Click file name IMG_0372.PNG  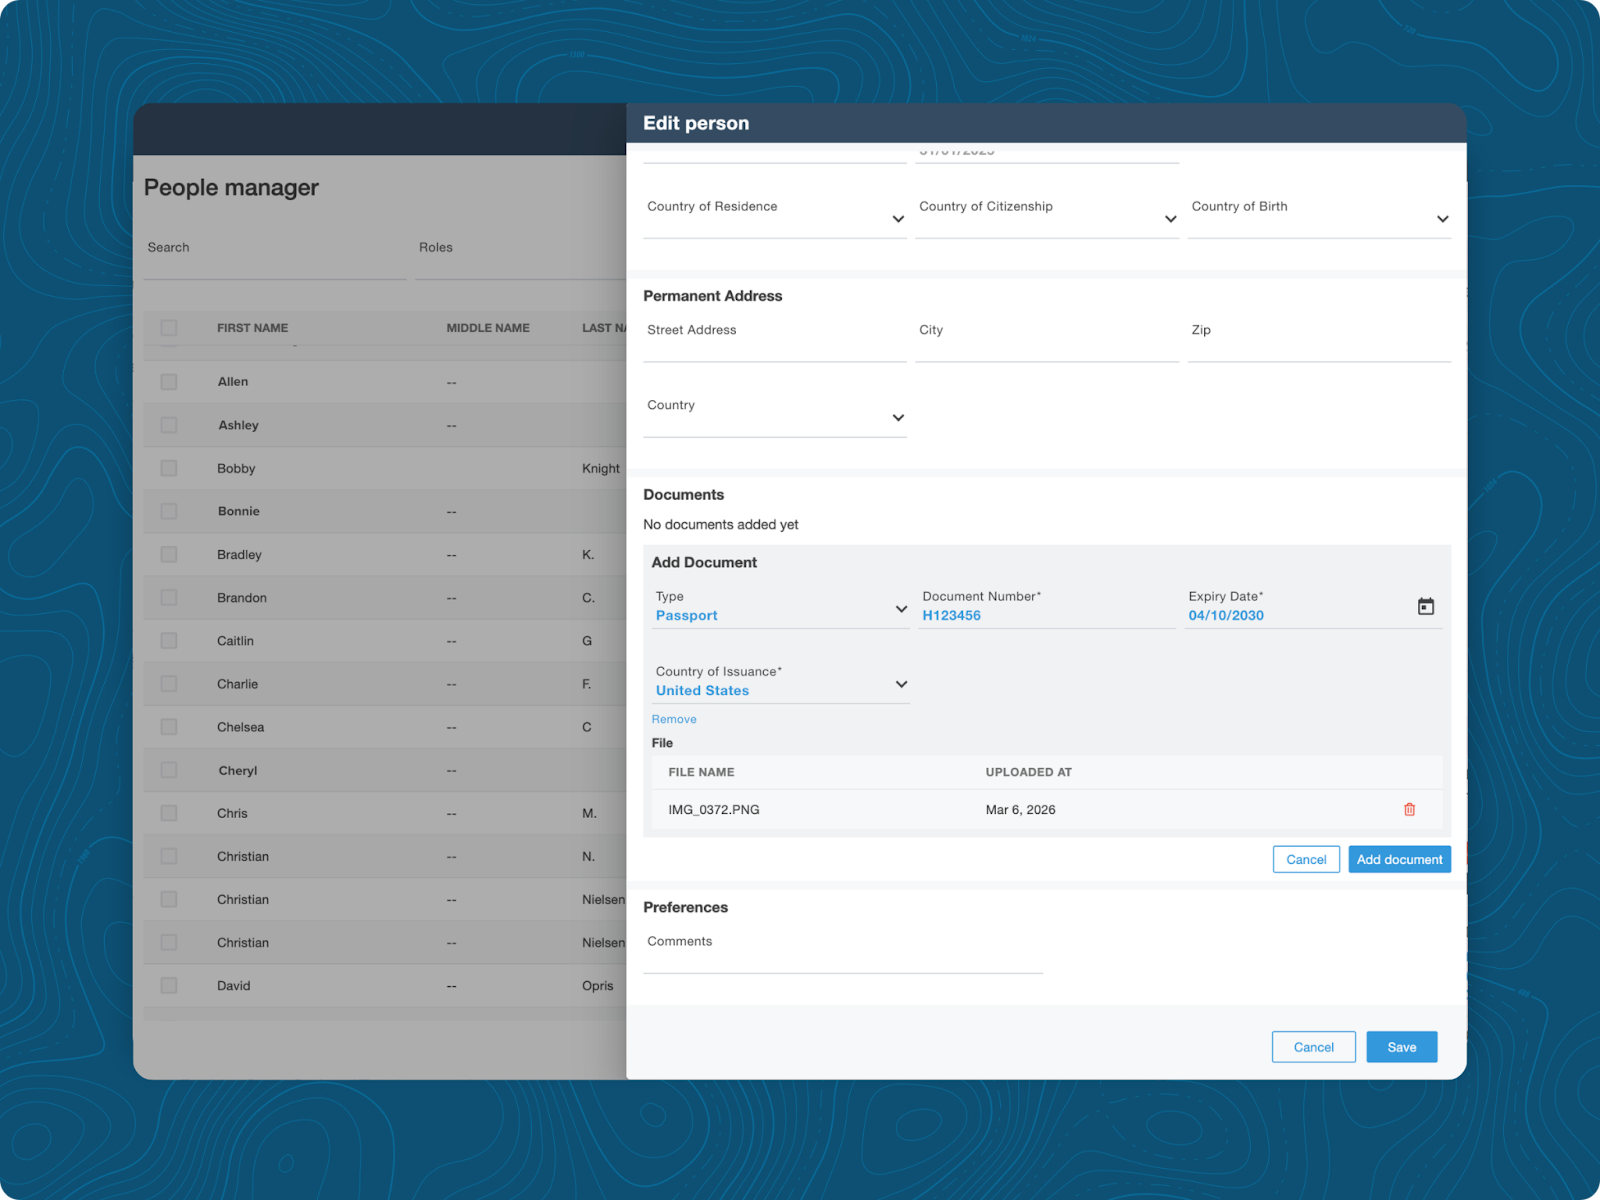tap(714, 810)
